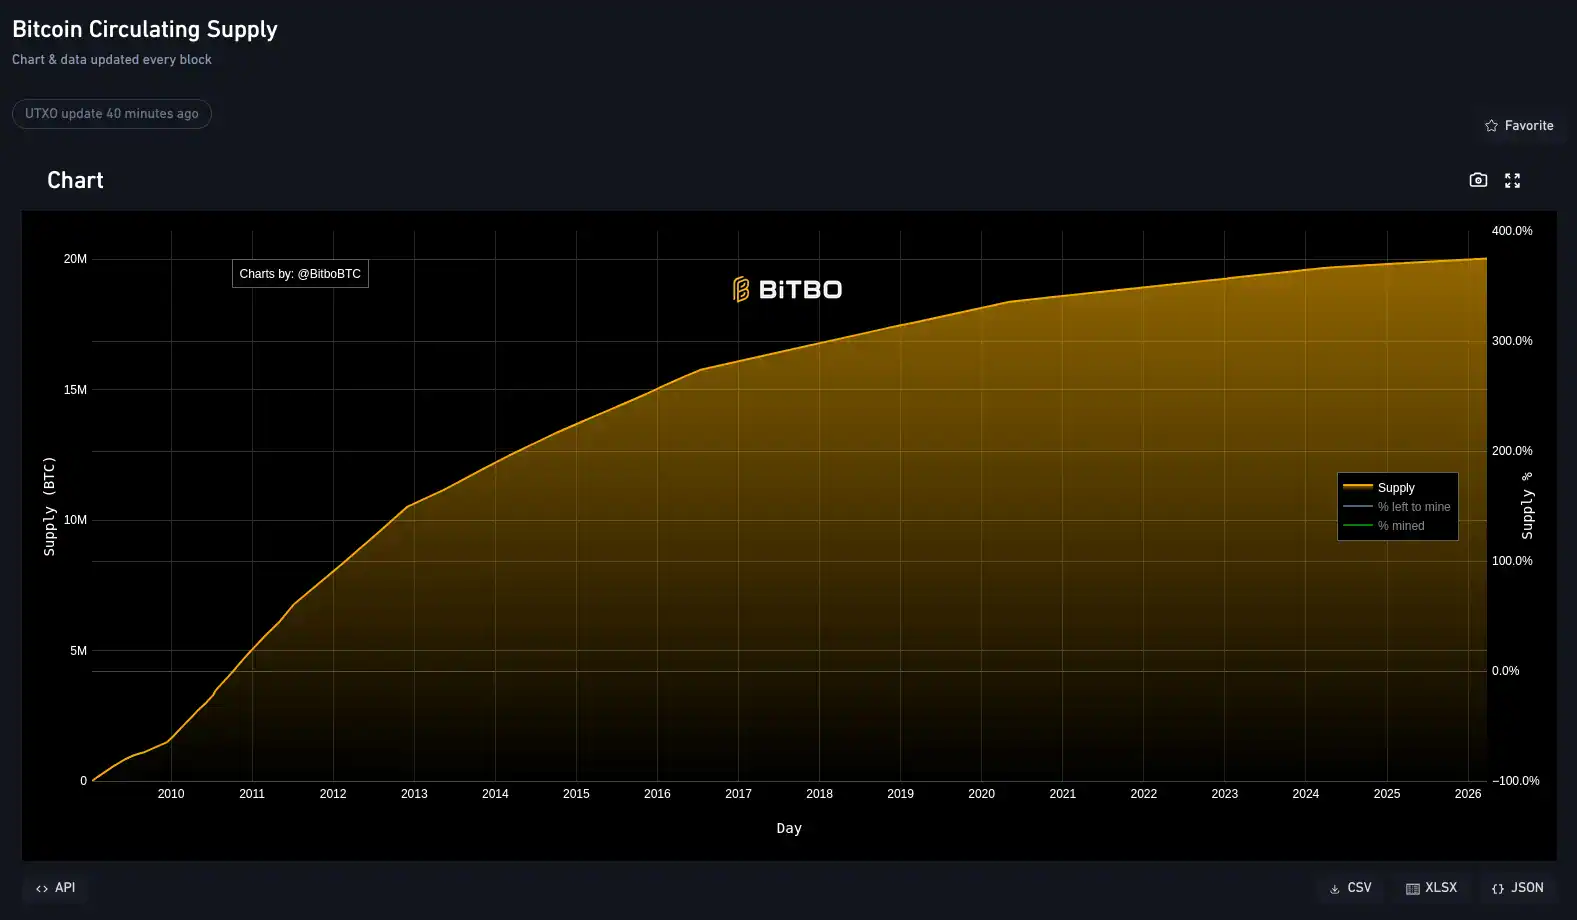Image resolution: width=1577 pixels, height=920 pixels.
Task: Click the UTXO update 40 minutes ago badge
Action: pos(112,114)
